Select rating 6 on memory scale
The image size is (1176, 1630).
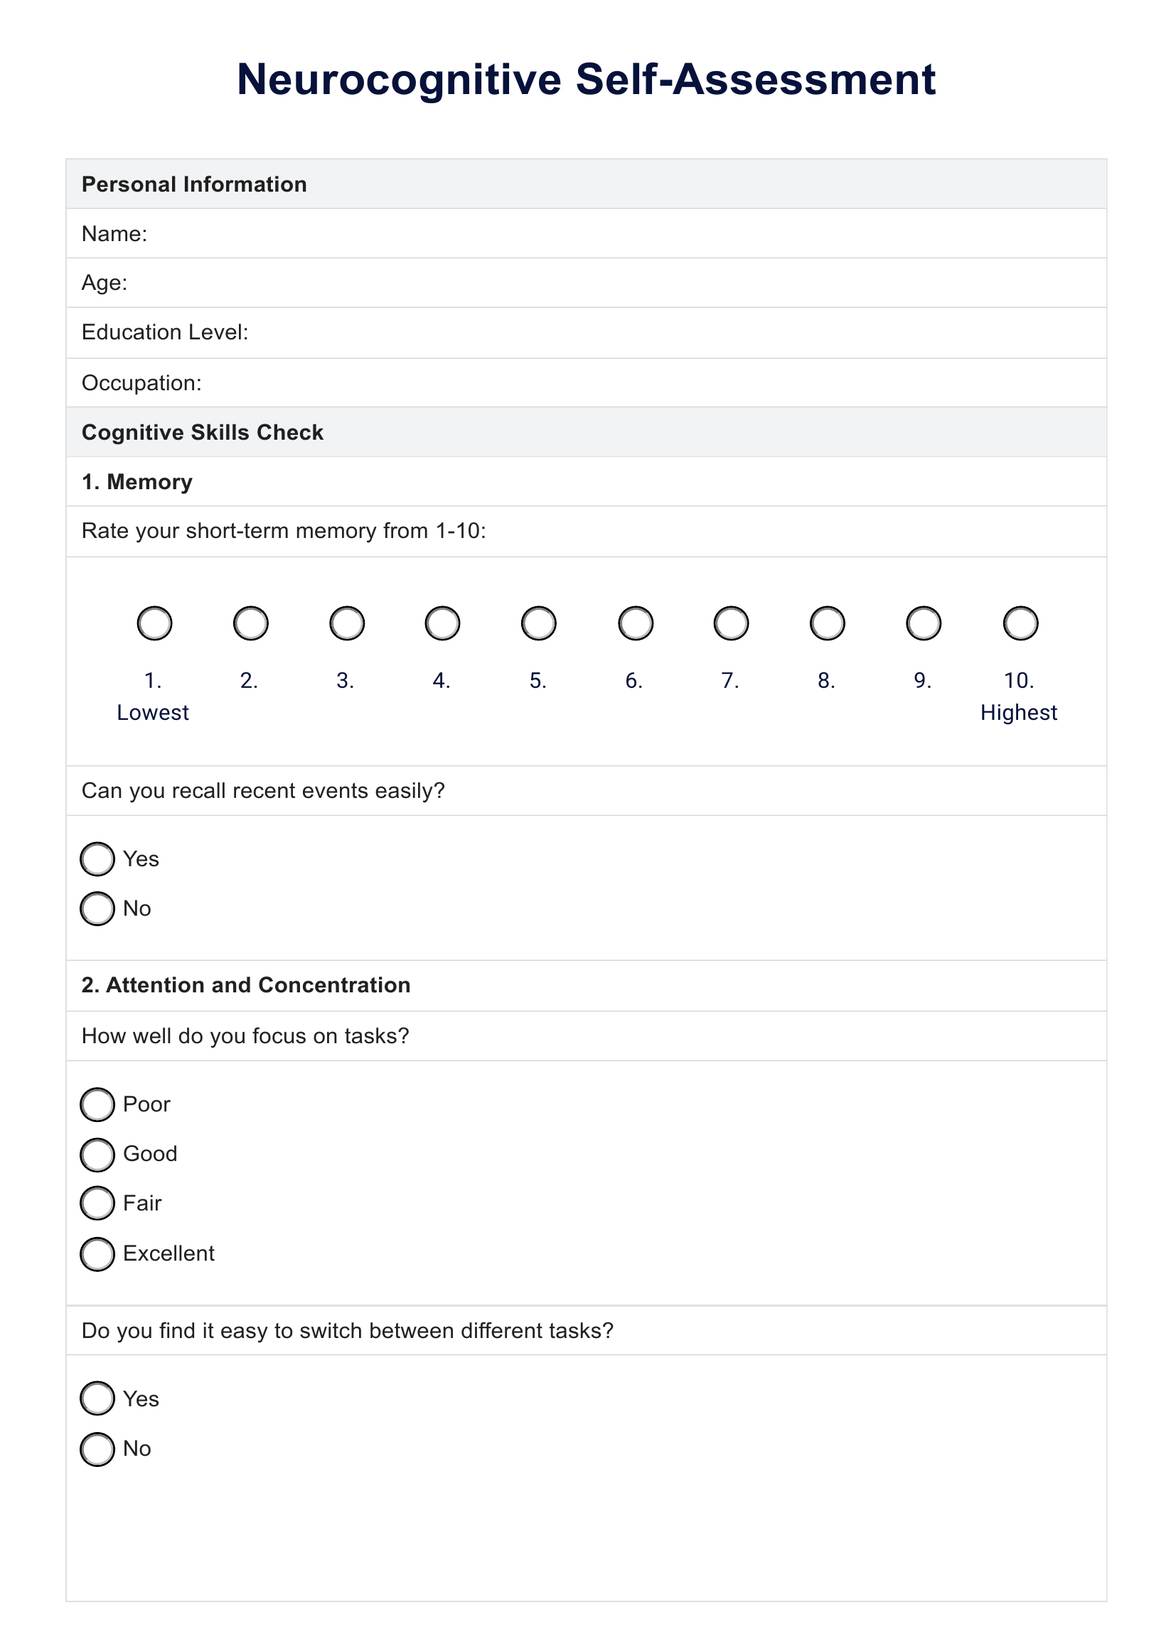(635, 624)
